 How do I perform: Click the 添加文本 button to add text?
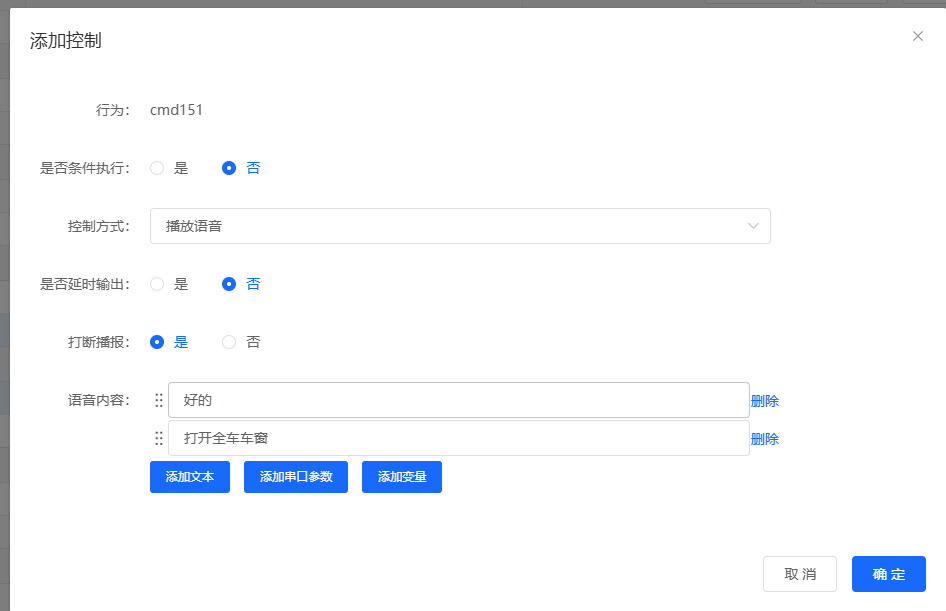click(189, 477)
